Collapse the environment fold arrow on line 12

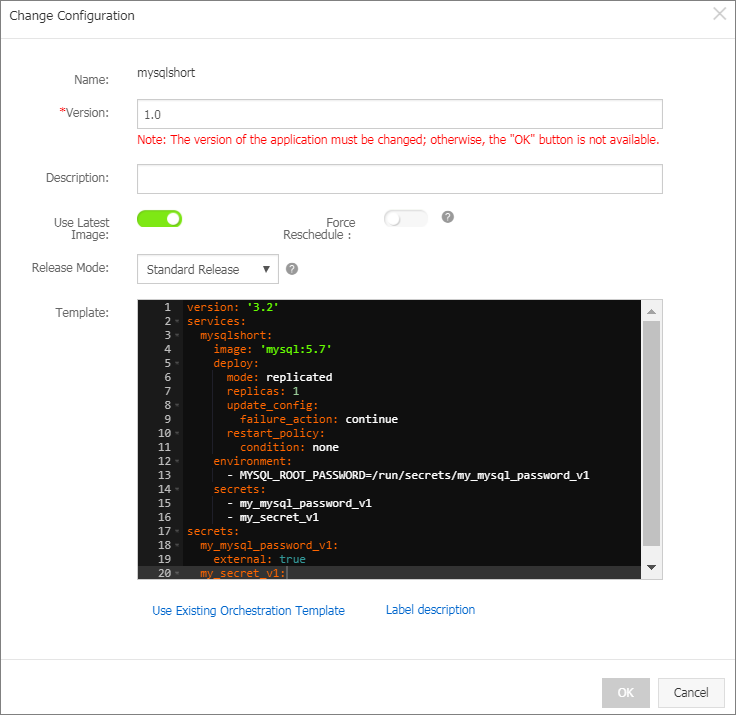click(177, 461)
